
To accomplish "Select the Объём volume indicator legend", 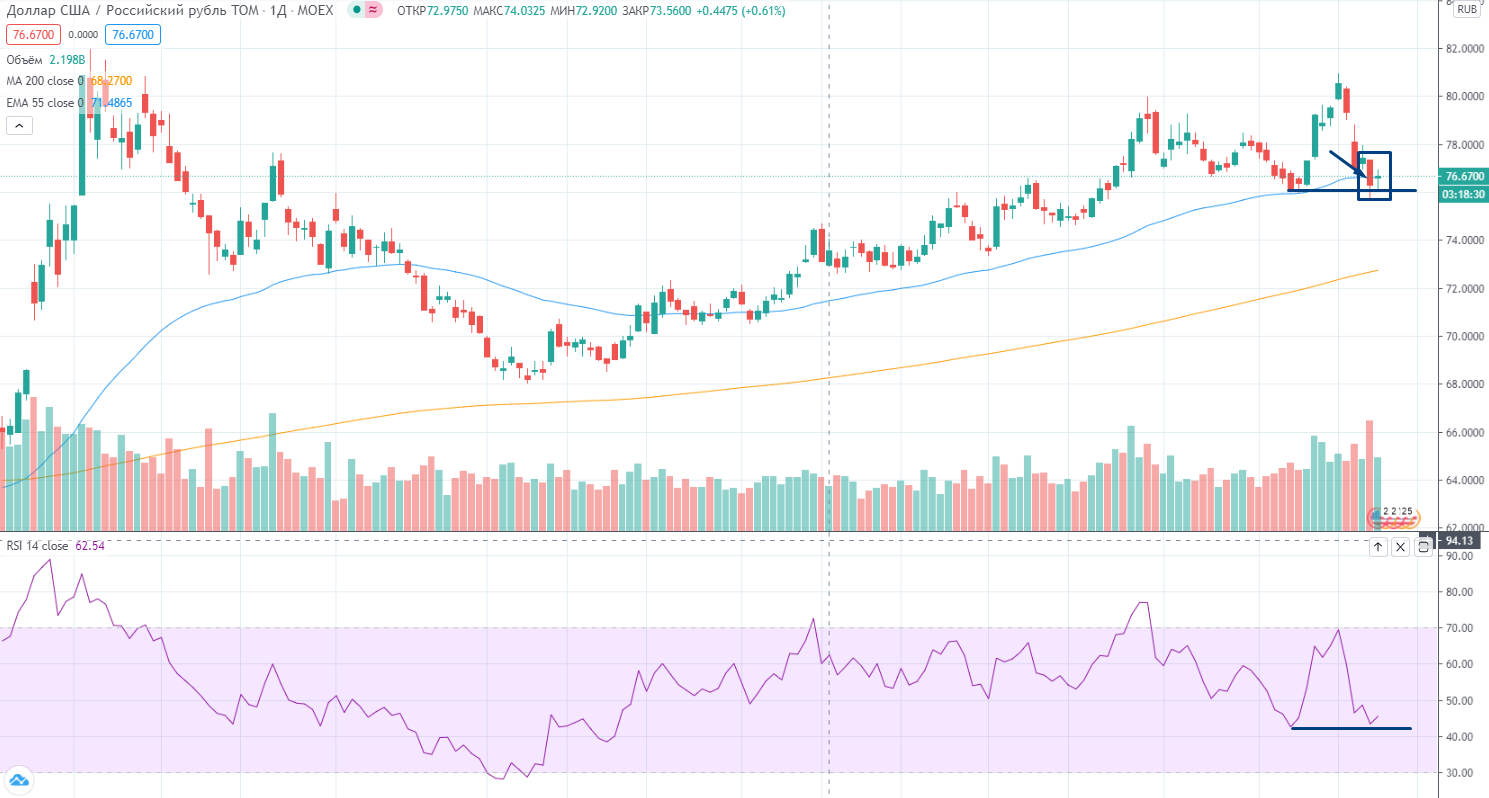I will (x=27, y=59).
